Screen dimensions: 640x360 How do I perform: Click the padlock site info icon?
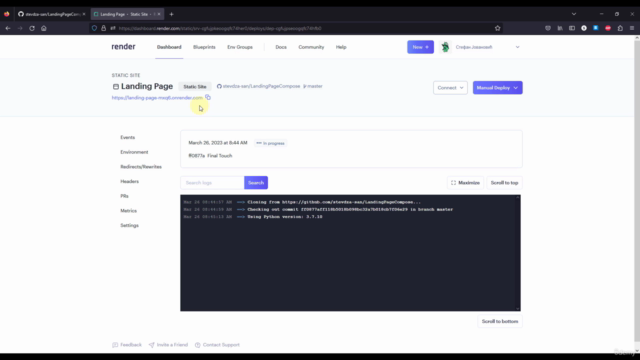point(103,28)
